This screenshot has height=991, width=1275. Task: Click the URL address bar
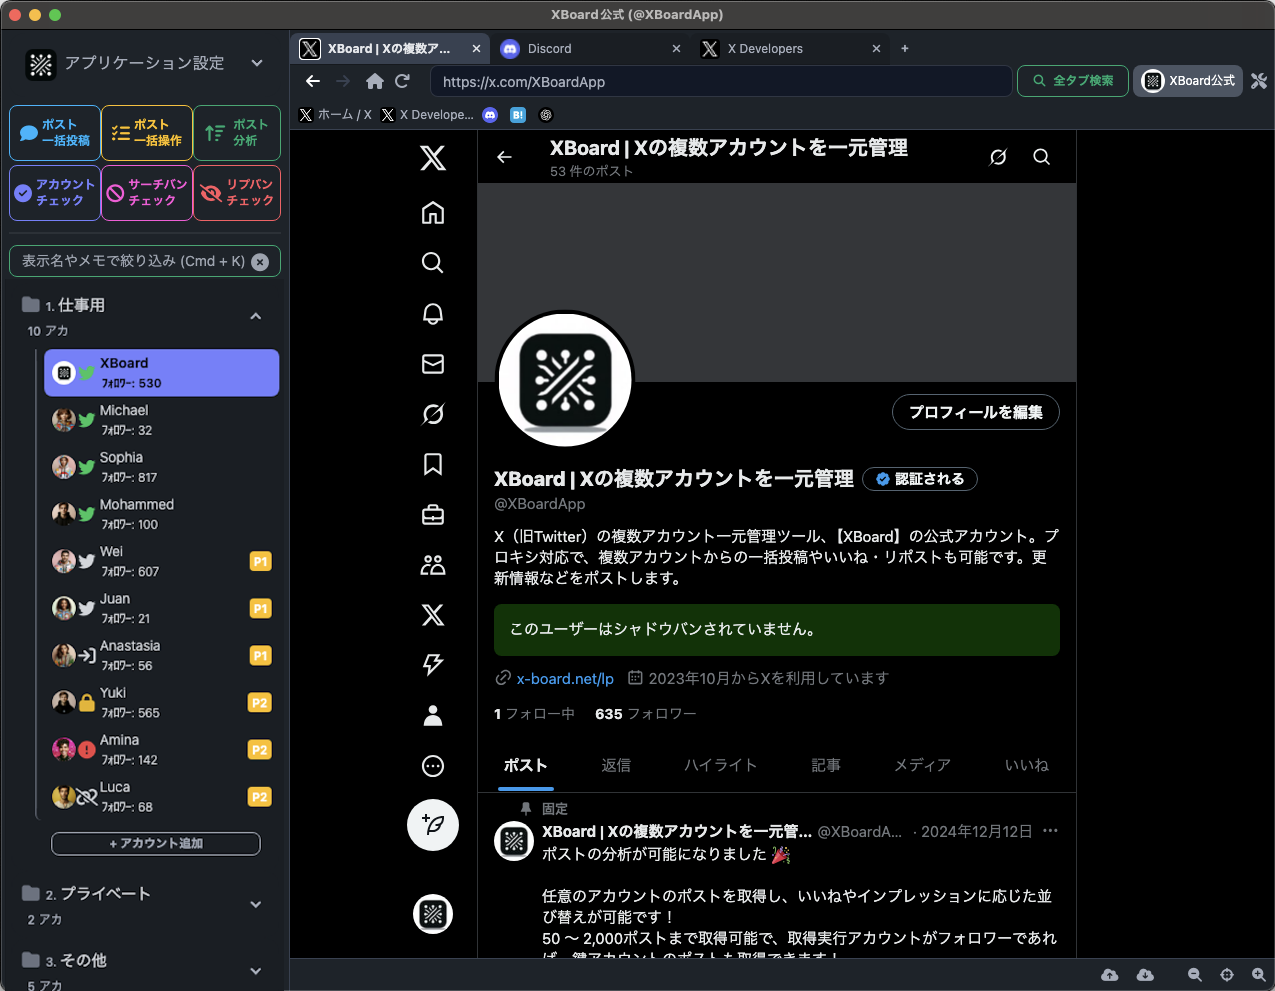click(x=721, y=82)
